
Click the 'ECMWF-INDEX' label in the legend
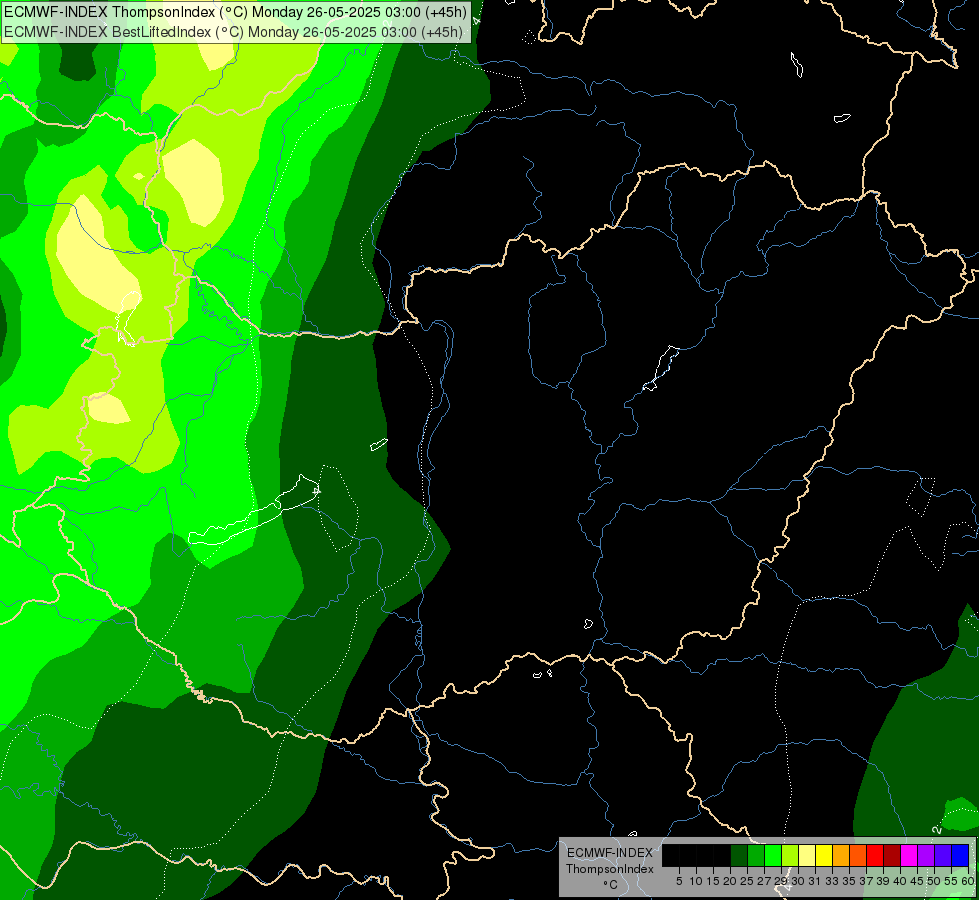point(610,853)
